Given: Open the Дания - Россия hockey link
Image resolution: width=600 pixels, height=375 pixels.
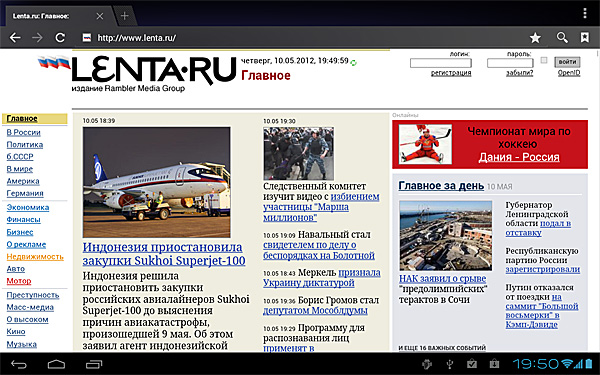Looking at the screenshot, I should [519, 157].
